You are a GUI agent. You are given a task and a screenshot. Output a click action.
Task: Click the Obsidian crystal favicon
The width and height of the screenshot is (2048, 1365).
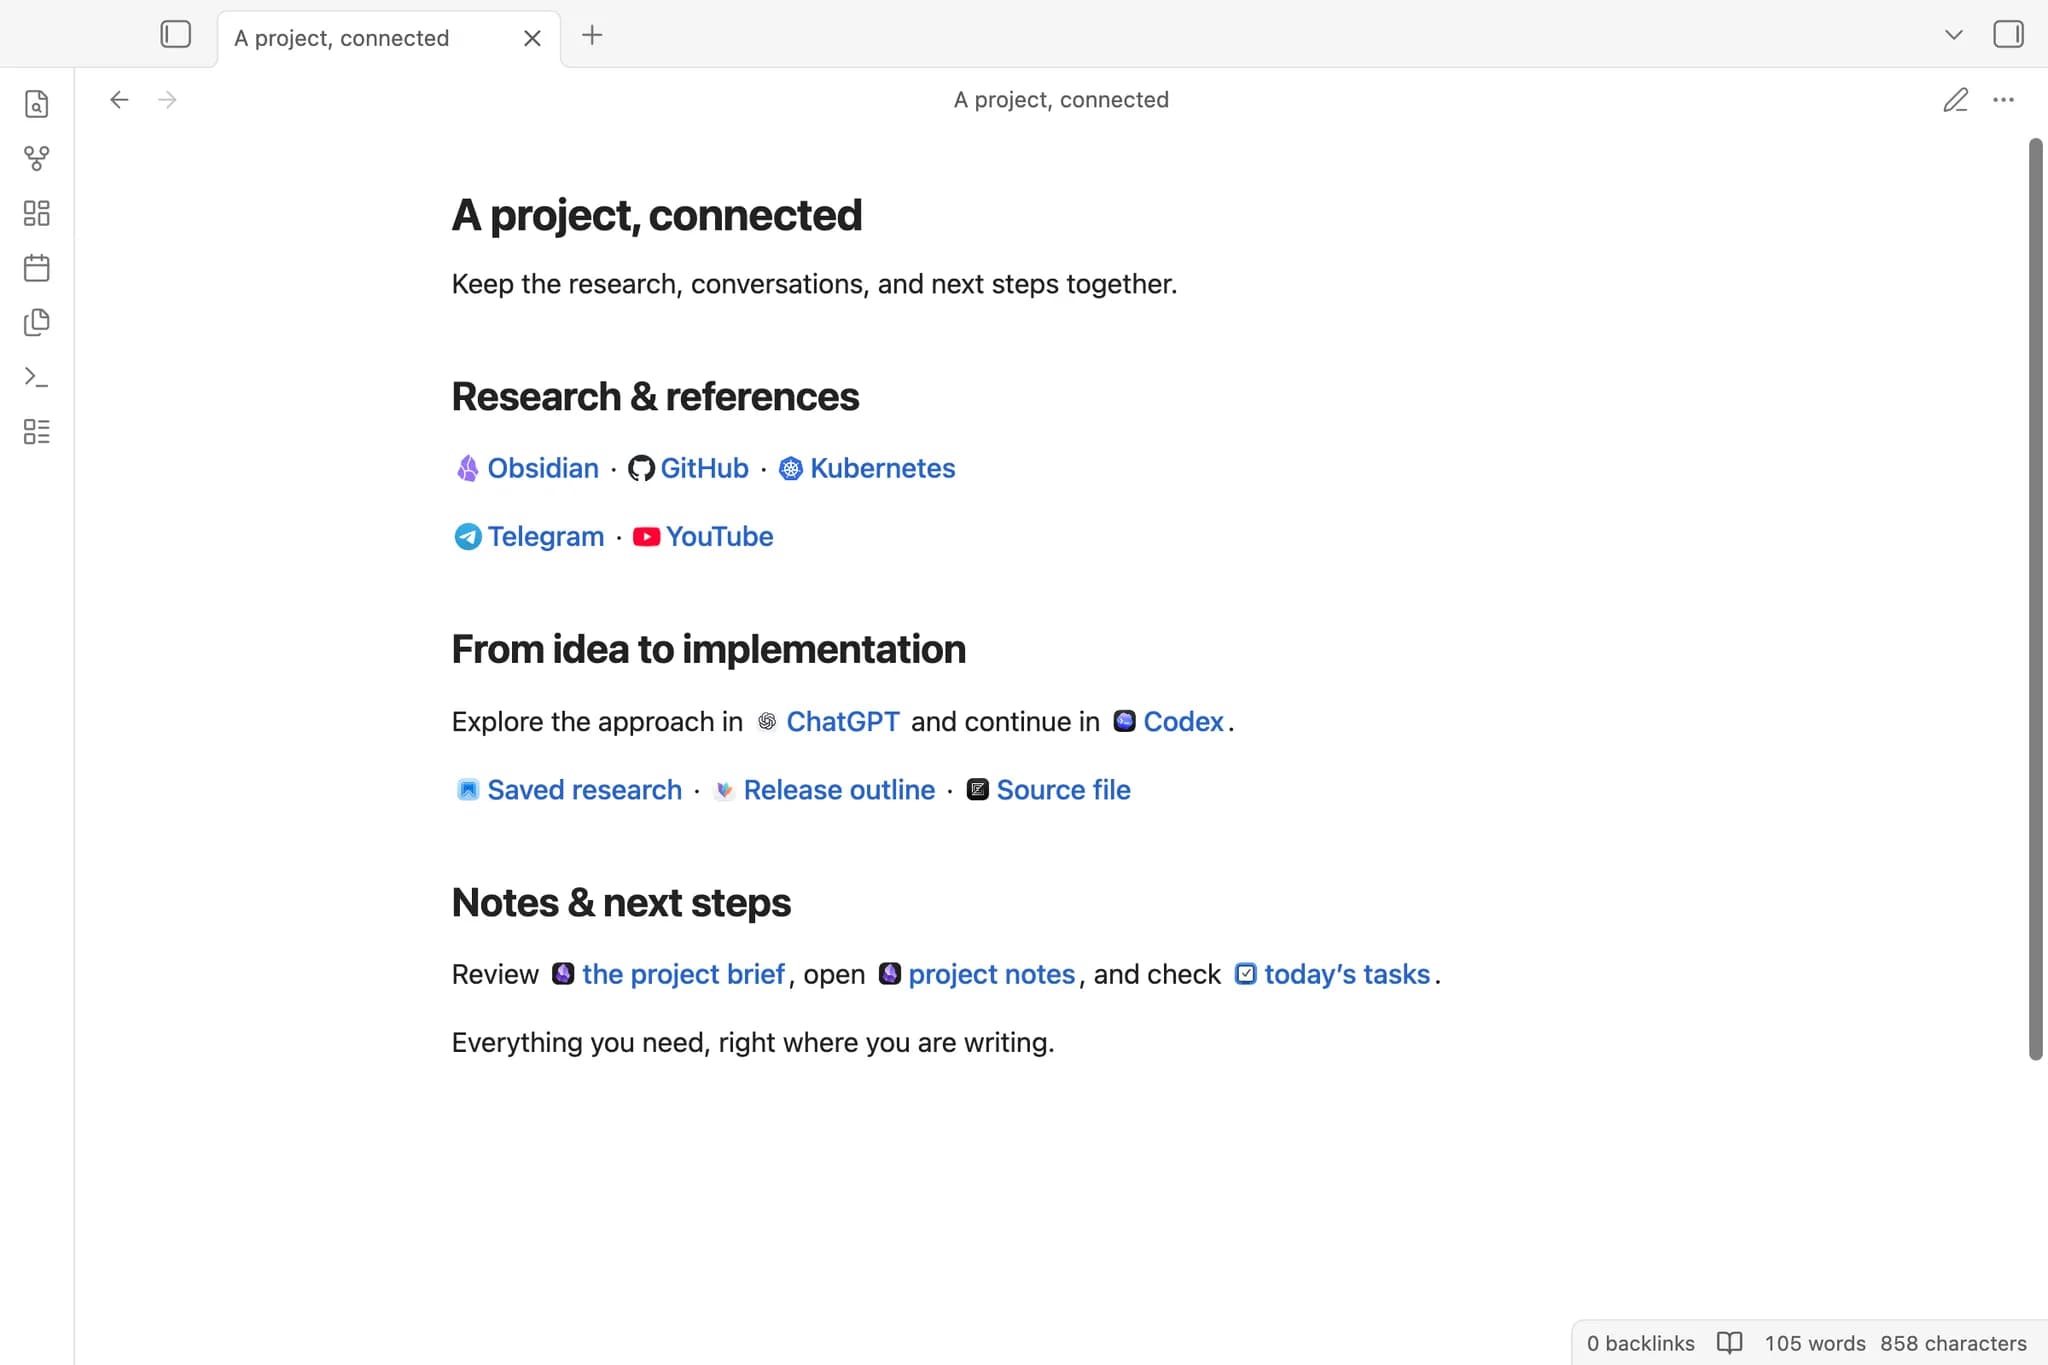click(467, 468)
